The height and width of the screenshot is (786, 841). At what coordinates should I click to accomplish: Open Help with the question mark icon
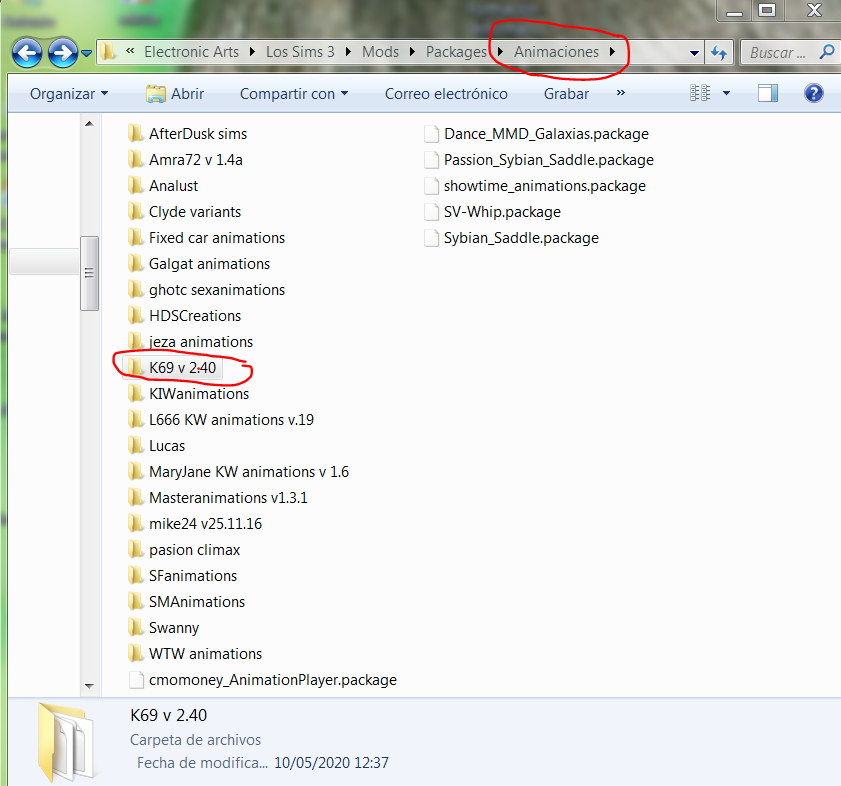coord(814,93)
